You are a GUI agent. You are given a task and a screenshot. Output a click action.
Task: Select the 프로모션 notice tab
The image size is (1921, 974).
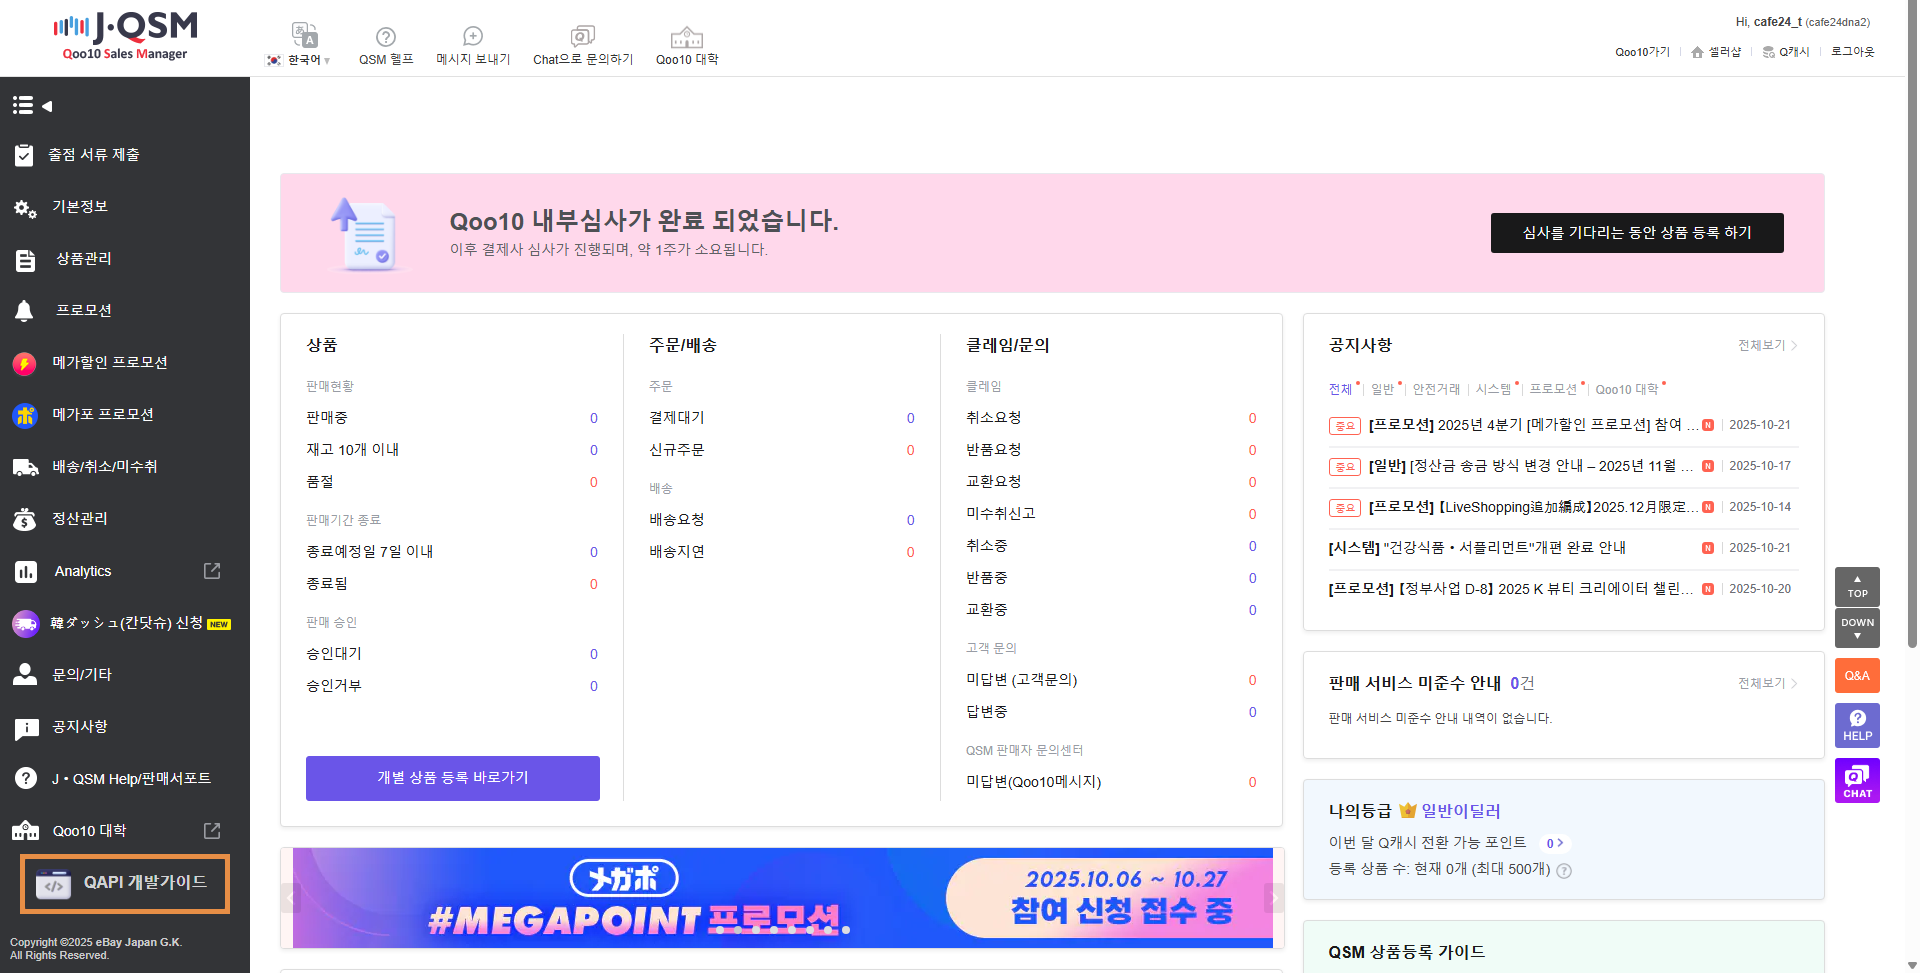pos(1553,389)
